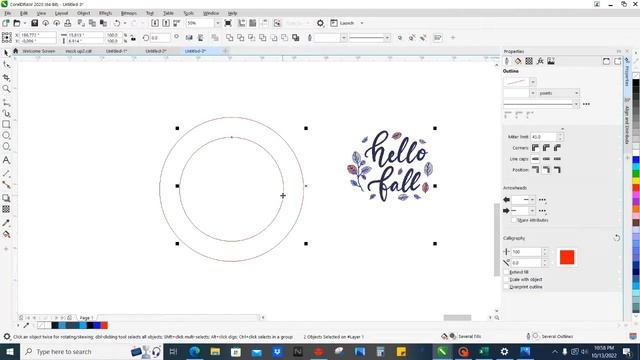Image resolution: width=640 pixels, height=360 pixels.
Task: Open line style settings ellipsis button
Action: 586,104
